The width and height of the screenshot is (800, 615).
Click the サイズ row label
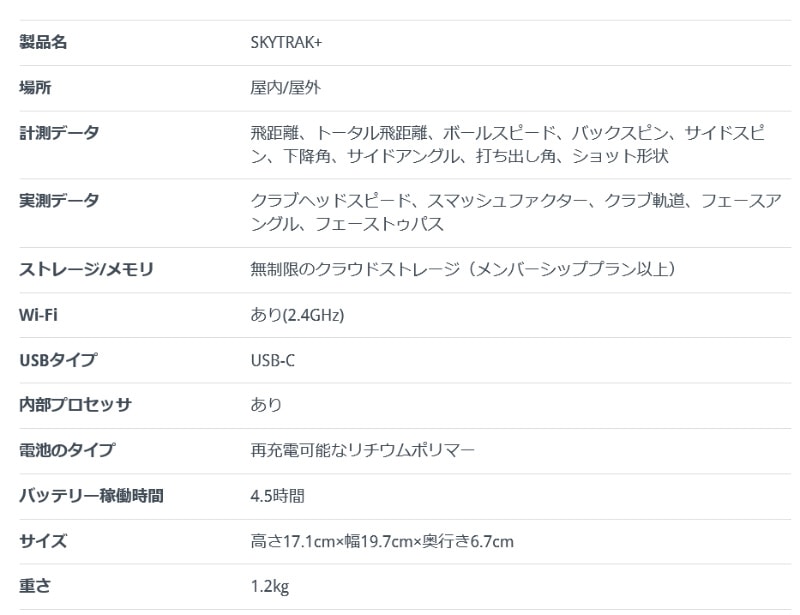[x=43, y=542]
